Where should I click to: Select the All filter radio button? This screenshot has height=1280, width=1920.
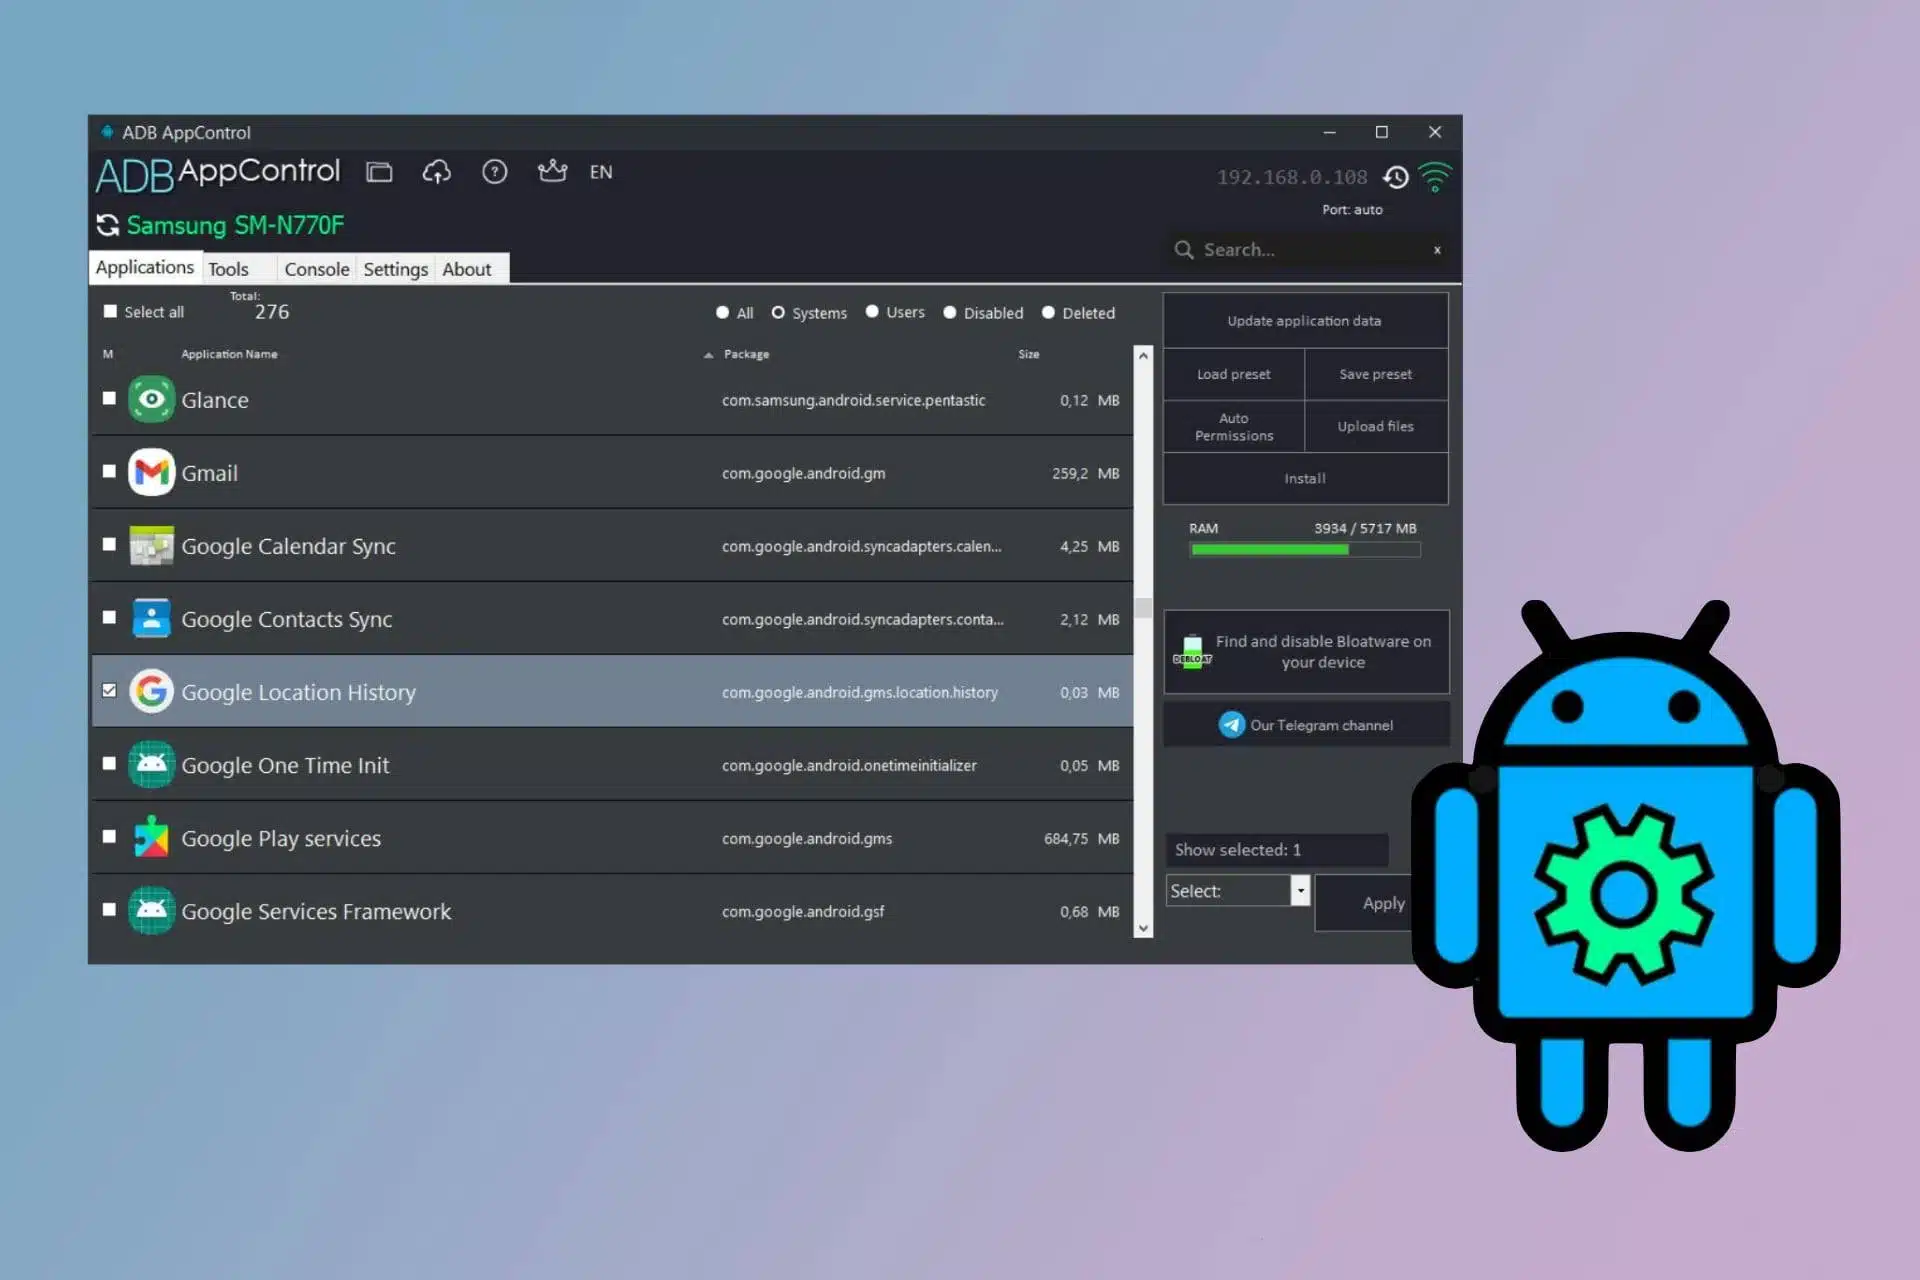(x=722, y=312)
